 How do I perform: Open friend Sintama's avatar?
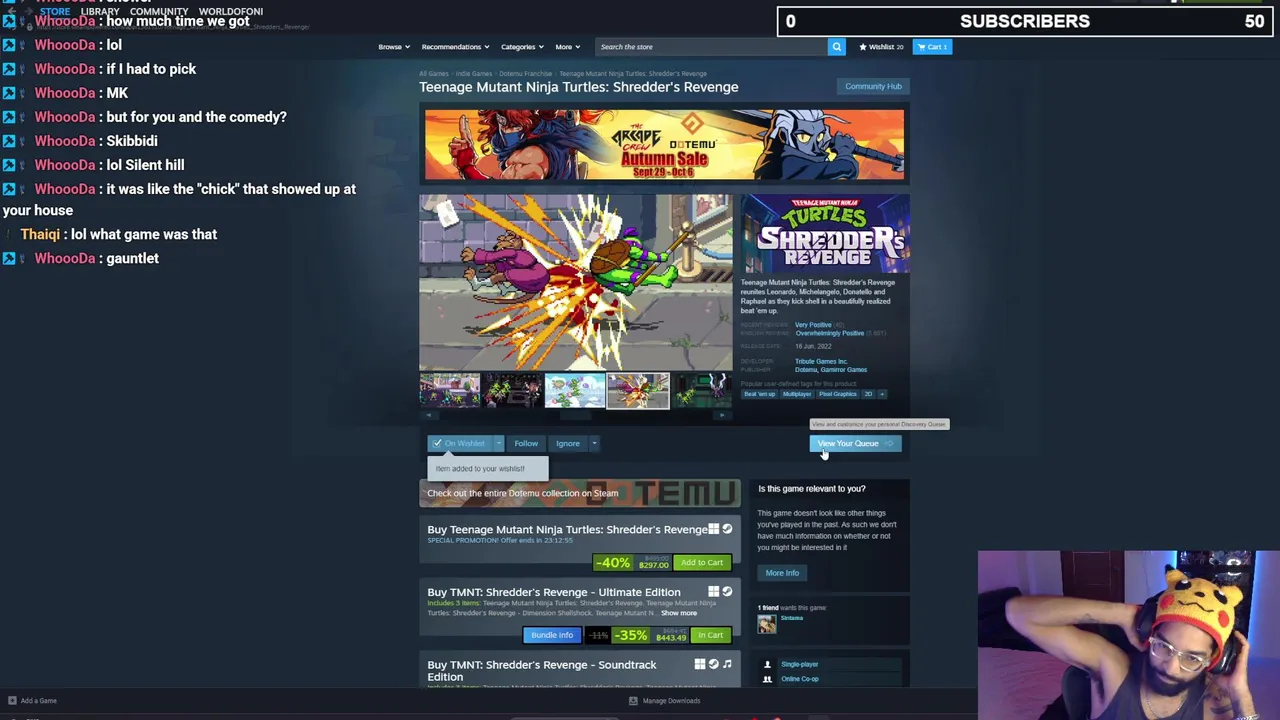point(767,624)
